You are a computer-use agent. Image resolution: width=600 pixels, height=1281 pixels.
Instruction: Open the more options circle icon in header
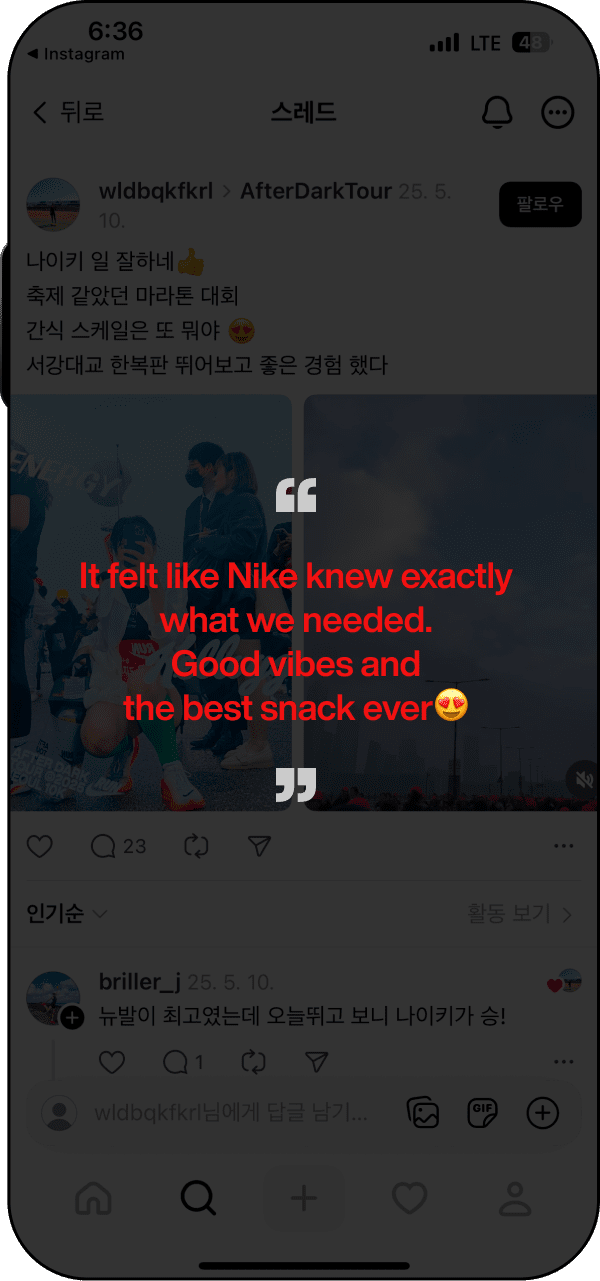click(x=558, y=112)
